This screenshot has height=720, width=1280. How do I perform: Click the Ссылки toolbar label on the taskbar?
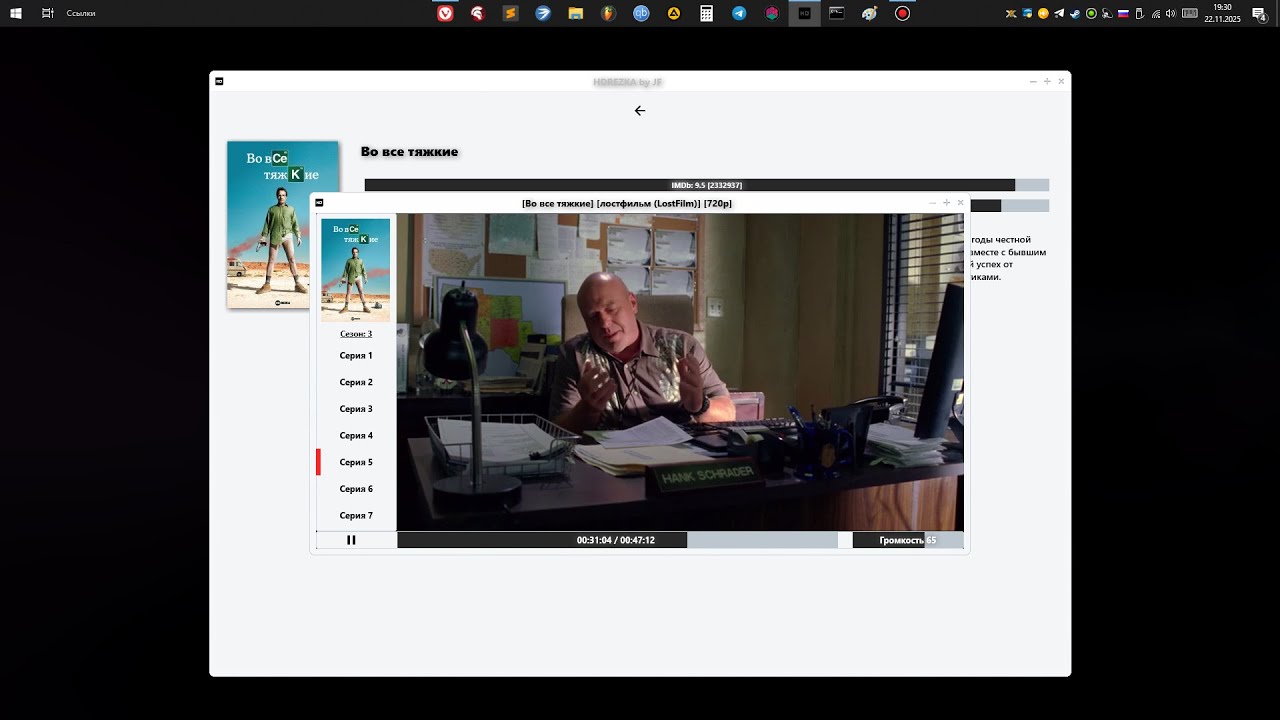(81, 14)
